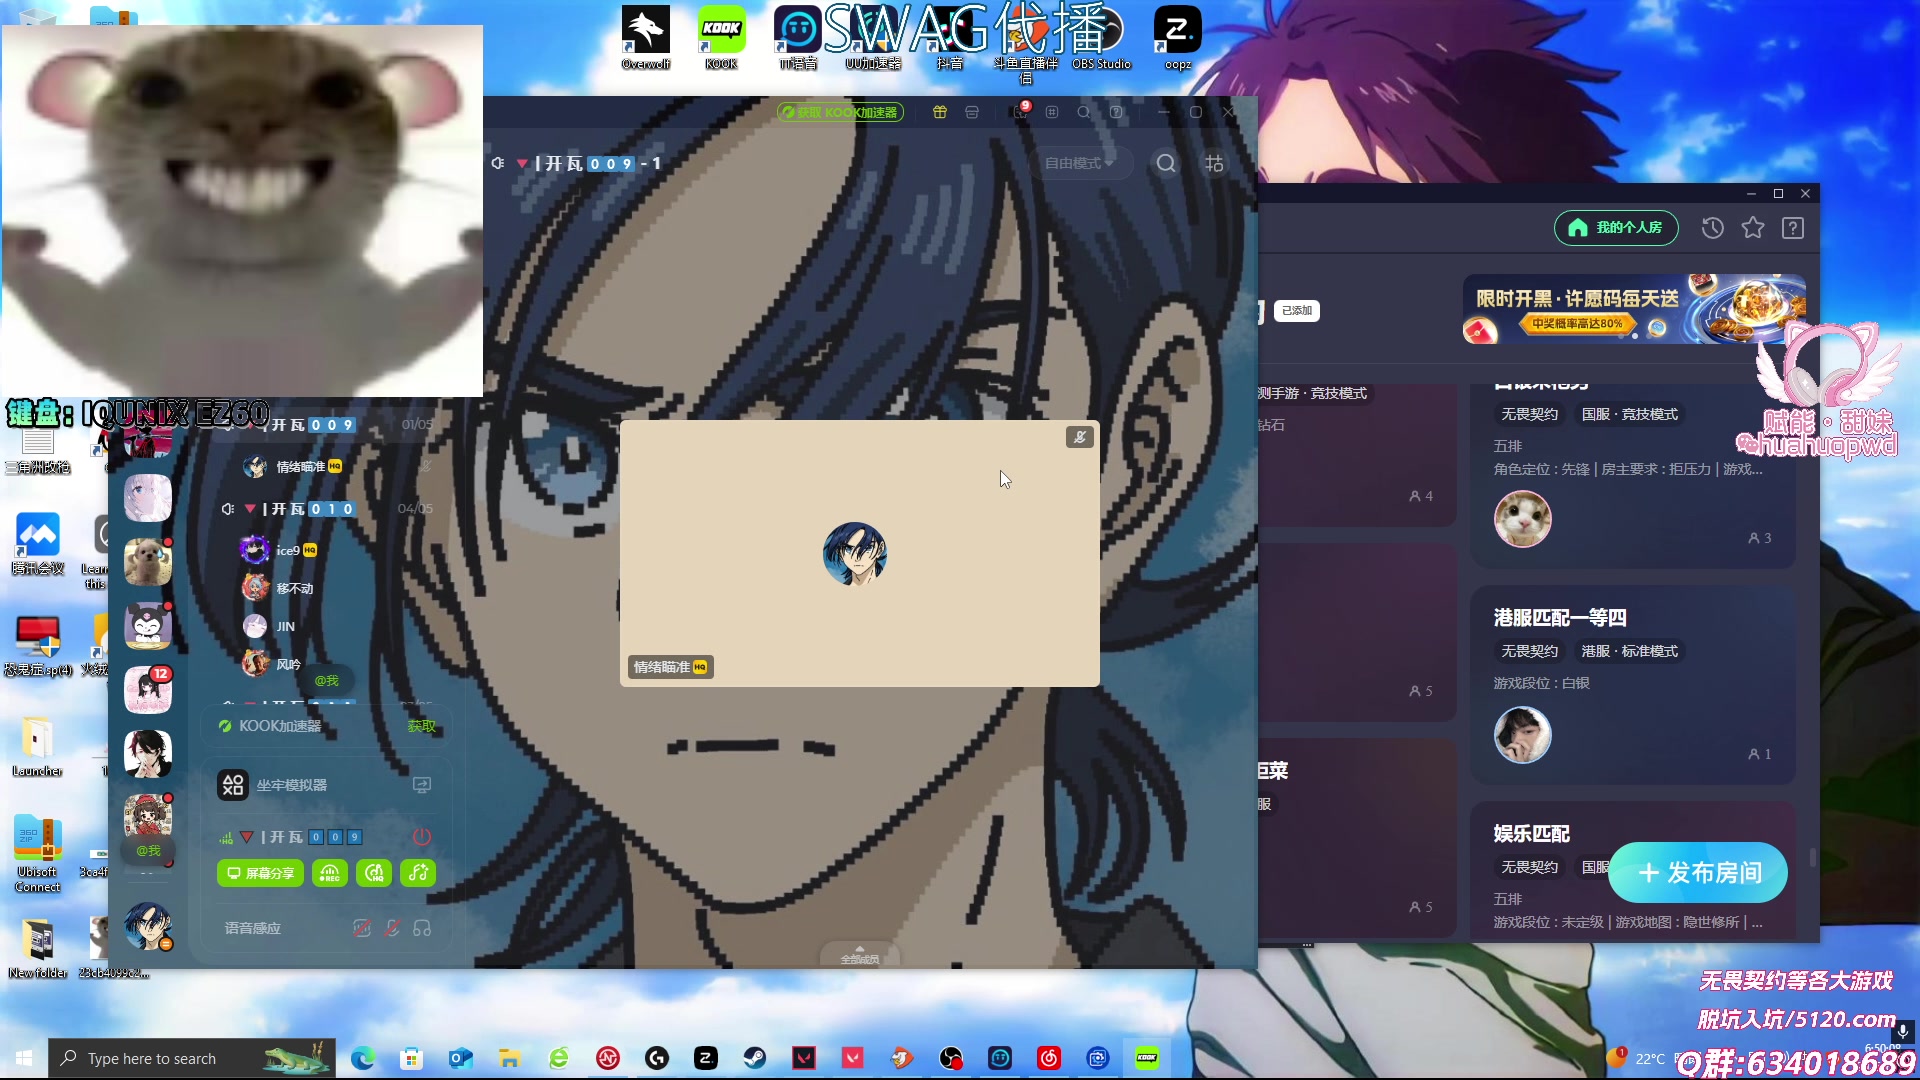Viewport: 1920px width, 1080px height.
Task: Click the 情绪瞄准 avatar in video tile
Action: tap(855, 553)
